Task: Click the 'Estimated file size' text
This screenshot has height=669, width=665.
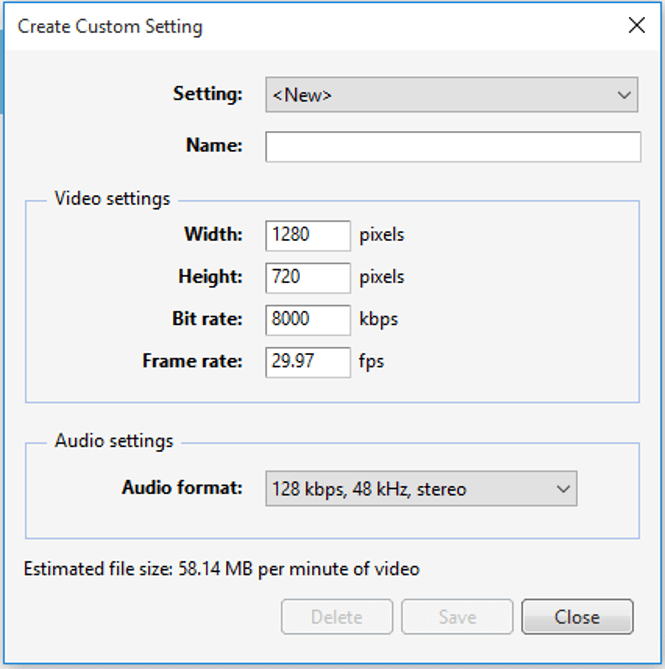Action: click(222, 569)
